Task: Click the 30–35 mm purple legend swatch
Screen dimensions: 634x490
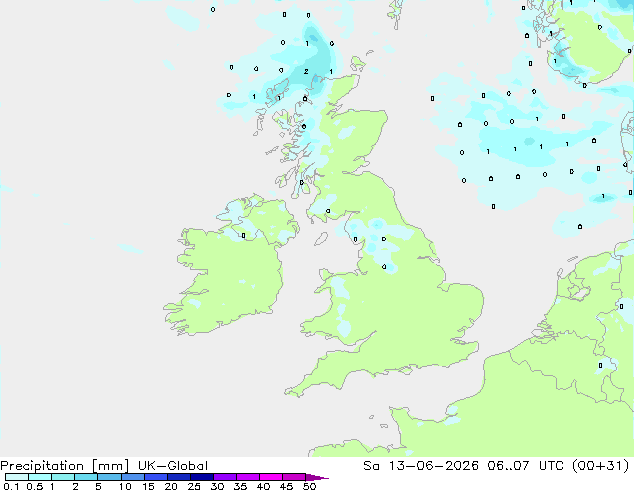Action: click(x=224, y=477)
